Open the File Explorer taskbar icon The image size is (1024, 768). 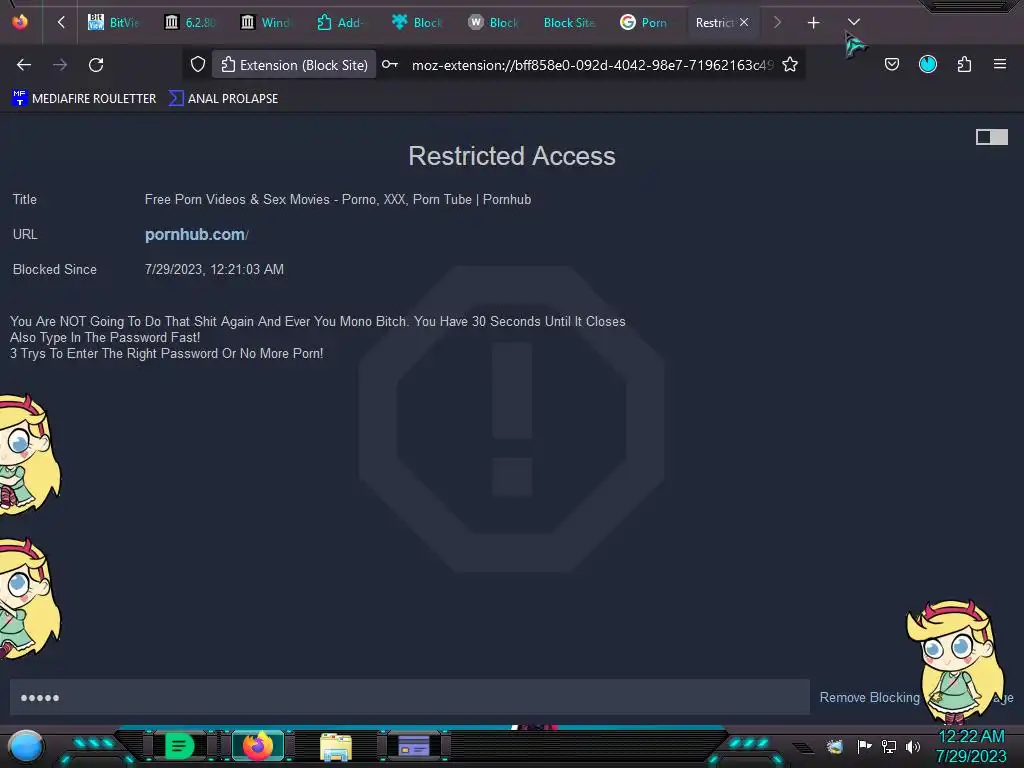click(336, 746)
